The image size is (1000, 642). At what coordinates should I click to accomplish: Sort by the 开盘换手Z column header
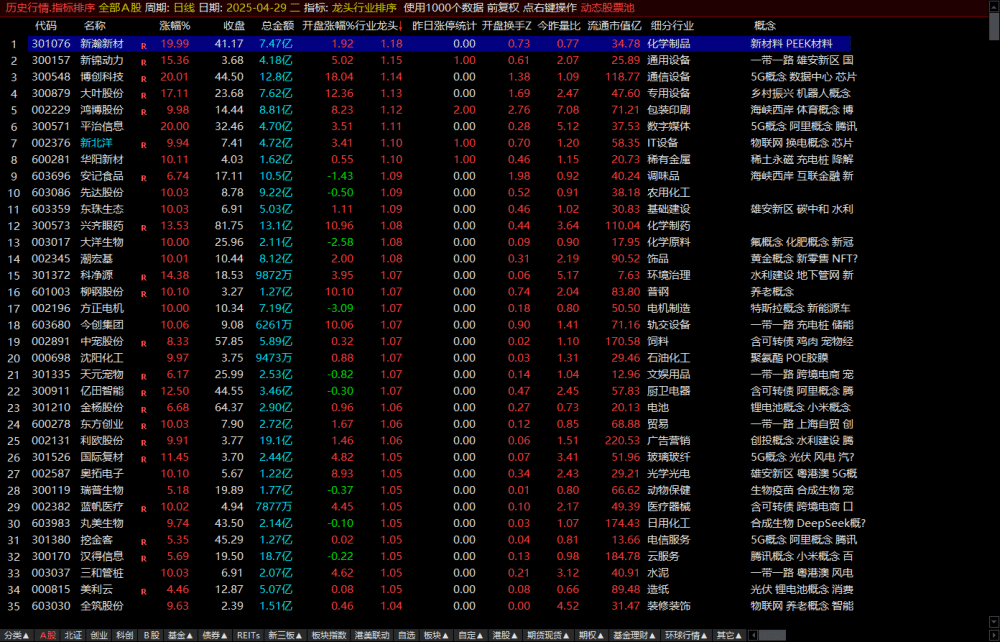506,26
